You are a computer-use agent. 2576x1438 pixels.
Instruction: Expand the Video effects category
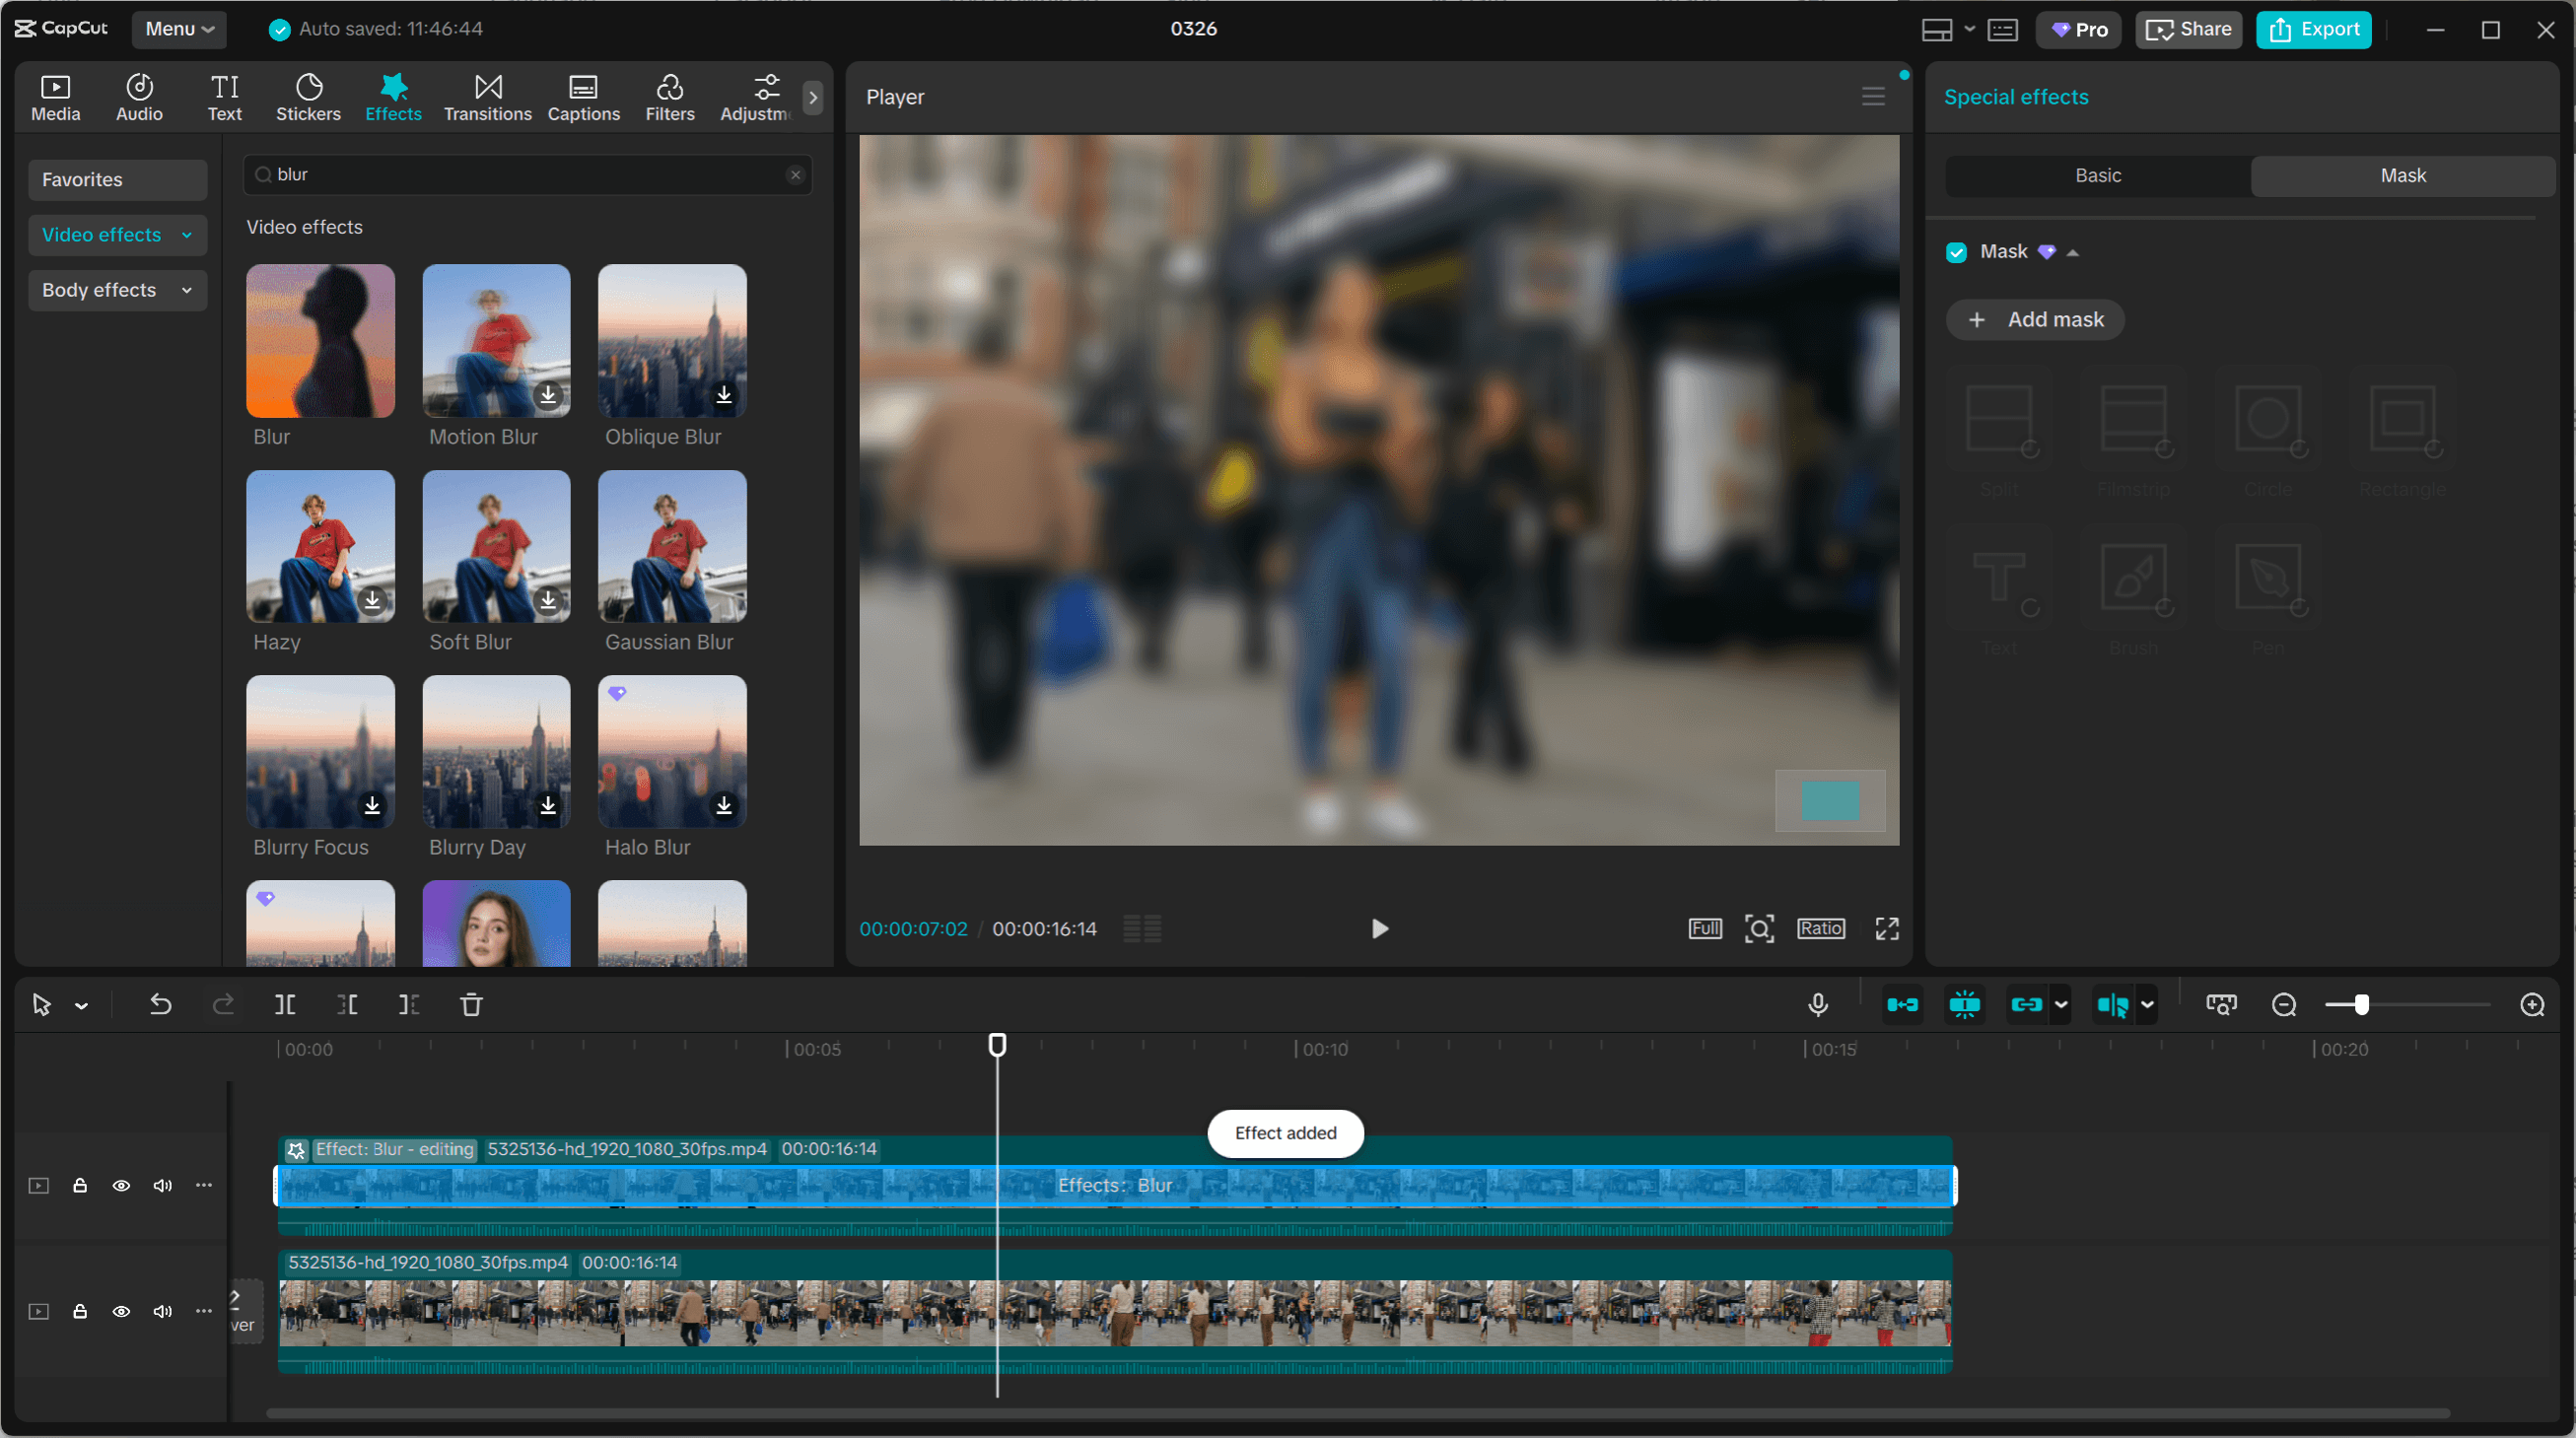[117, 235]
